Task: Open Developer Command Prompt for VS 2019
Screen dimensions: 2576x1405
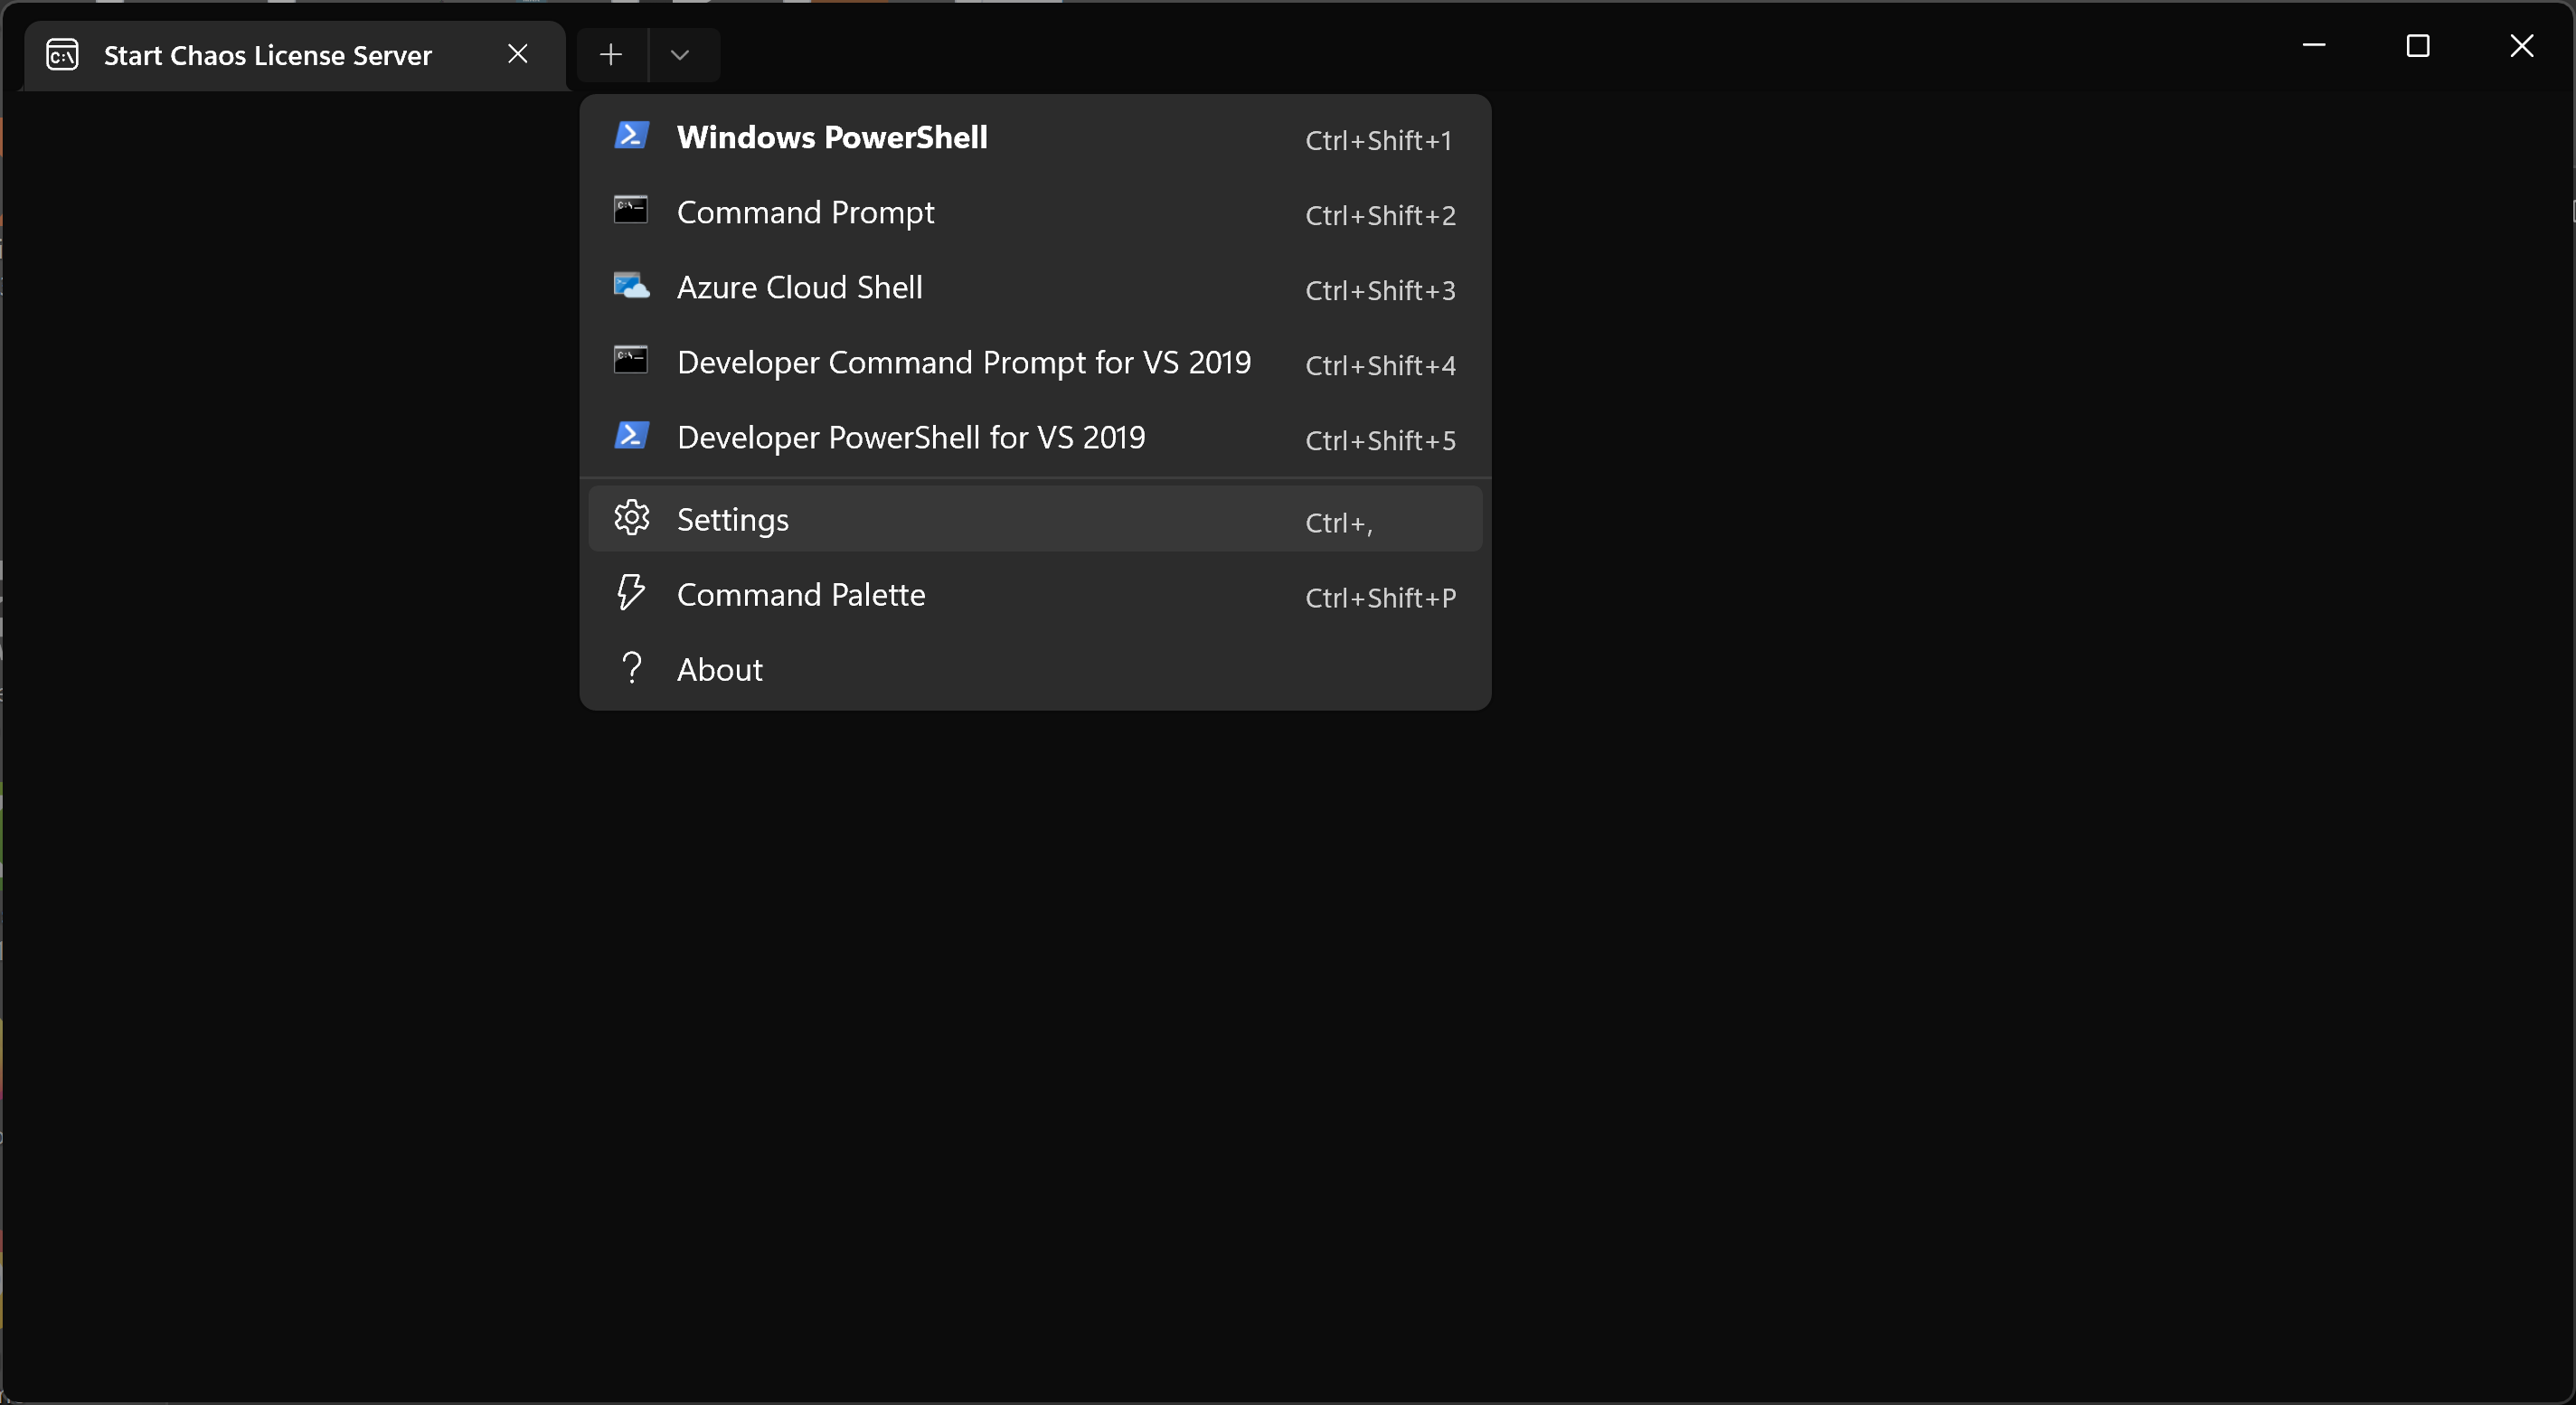Action: coord(1035,362)
